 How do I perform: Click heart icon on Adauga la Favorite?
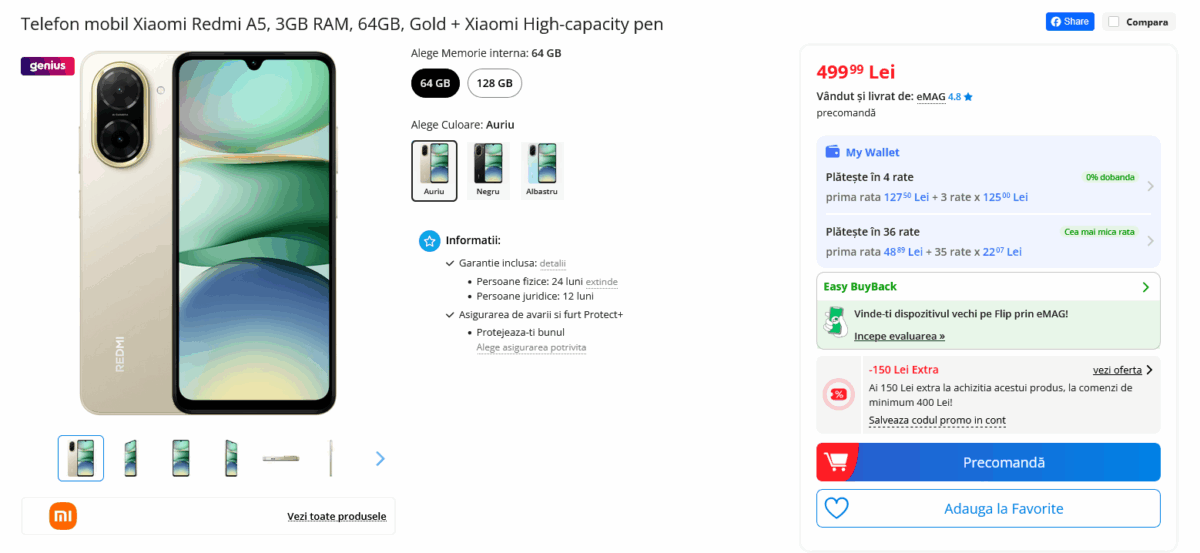click(x=837, y=508)
